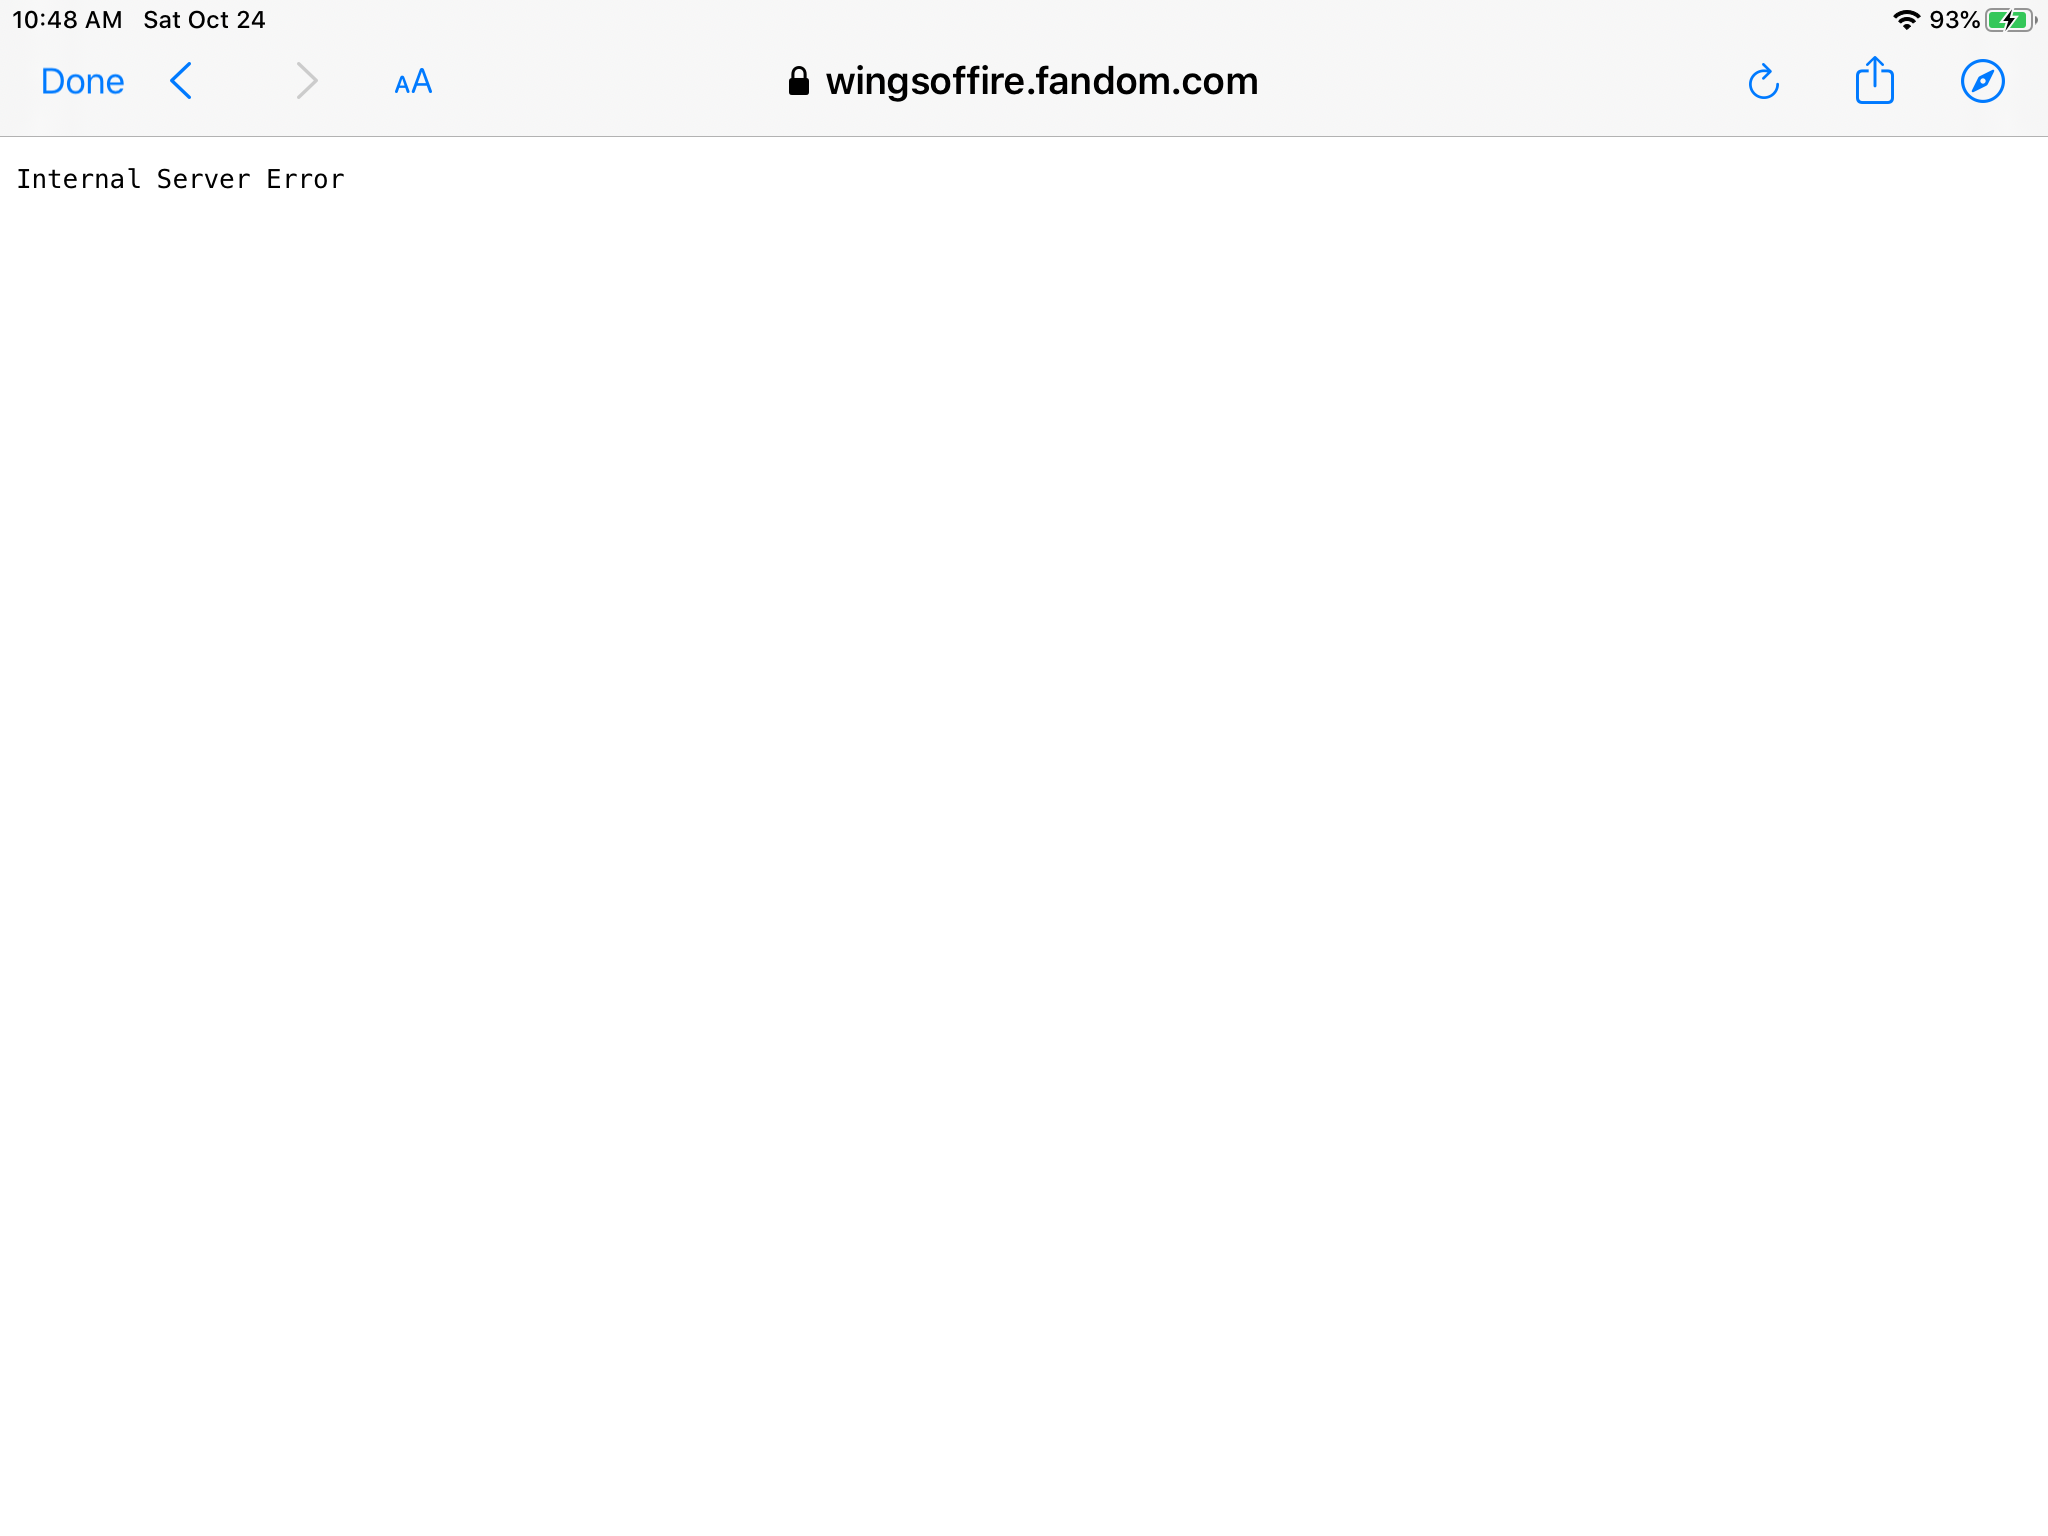Screen dimensions: 2048x1536
Task: Select the wingsoffire.fandom.com address text
Action: [1042, 81]
